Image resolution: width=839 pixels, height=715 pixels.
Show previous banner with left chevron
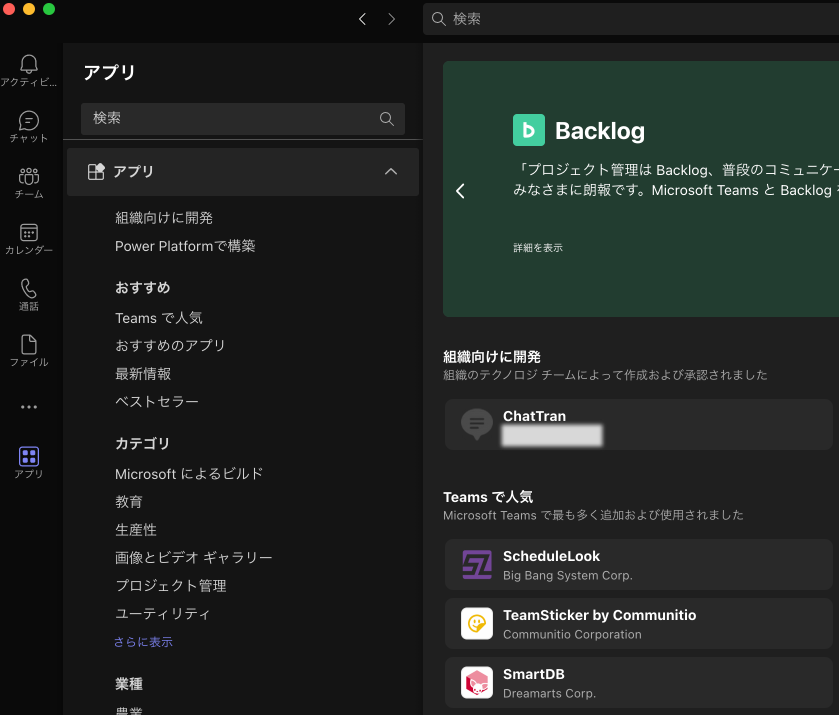460,191
